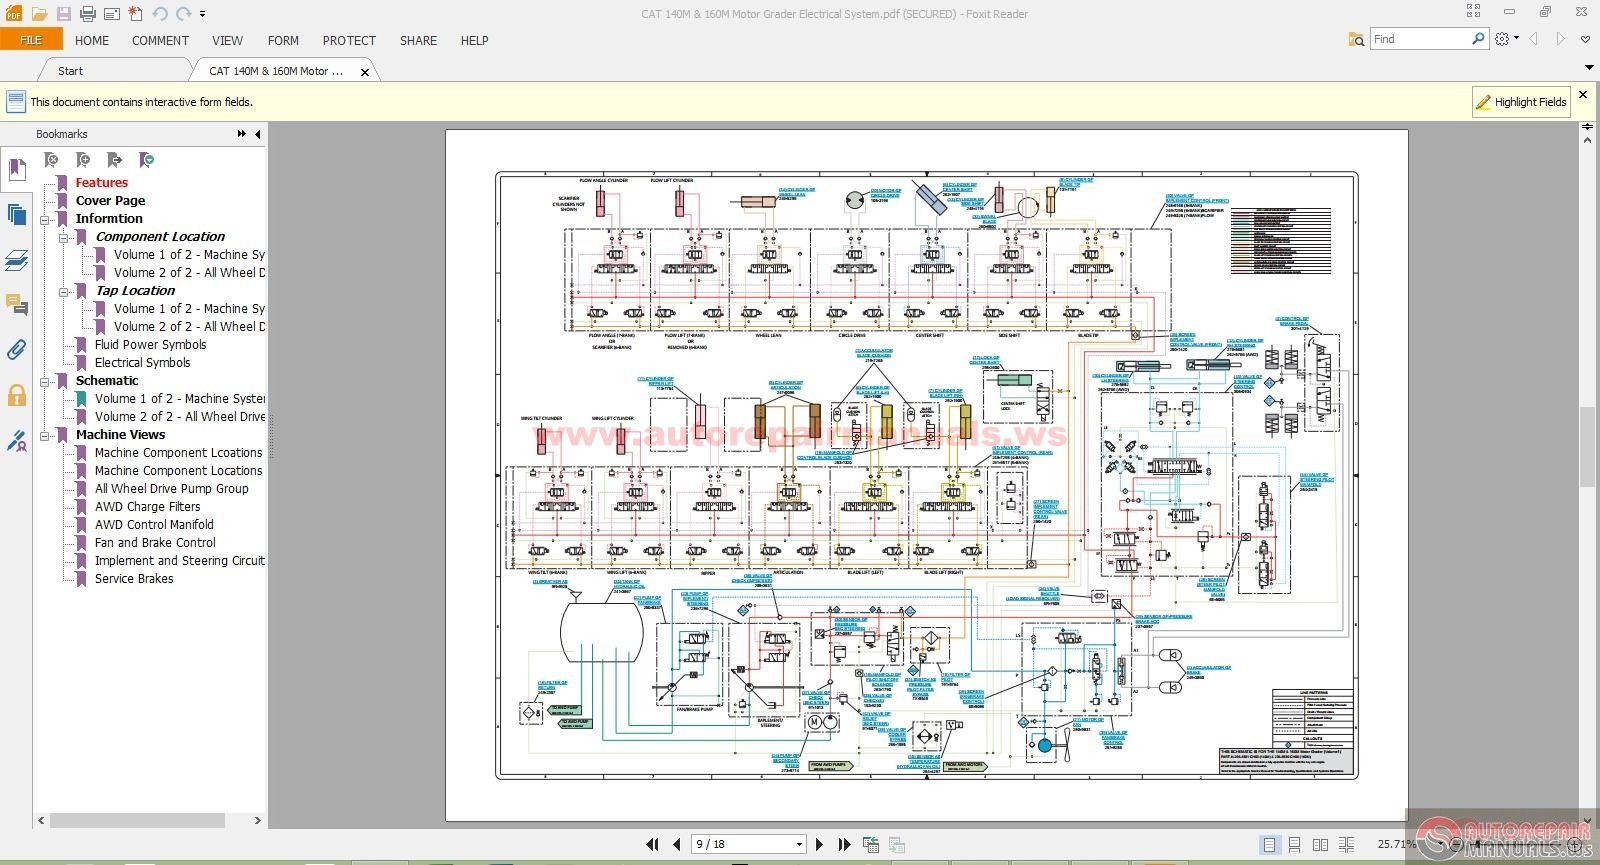The width and height of the screenshot is (1600, 865).
Task: Run search with the magnifier icon in Find box
Action: pyautogui.click(x=1479, y=39)
